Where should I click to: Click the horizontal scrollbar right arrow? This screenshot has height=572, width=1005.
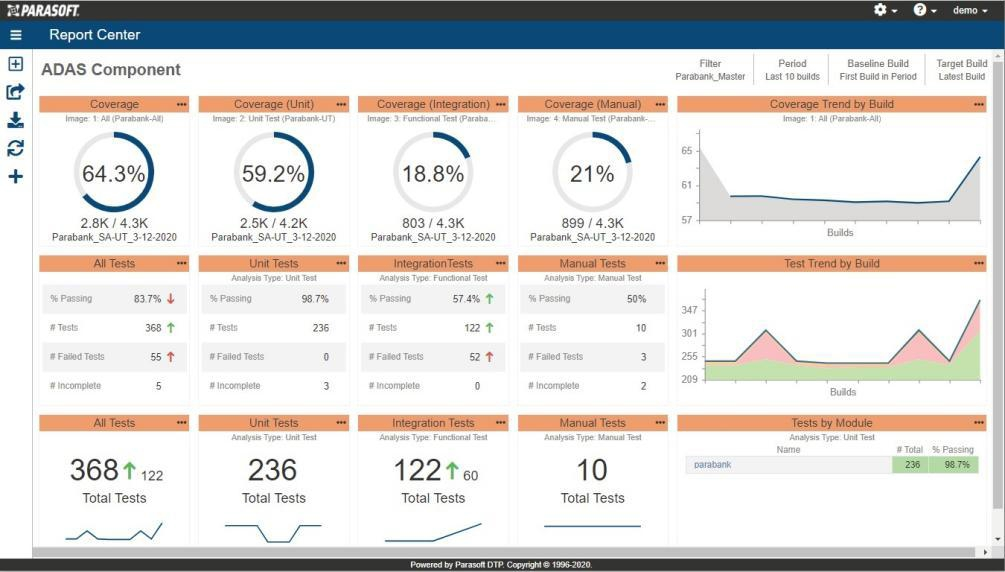985,552
